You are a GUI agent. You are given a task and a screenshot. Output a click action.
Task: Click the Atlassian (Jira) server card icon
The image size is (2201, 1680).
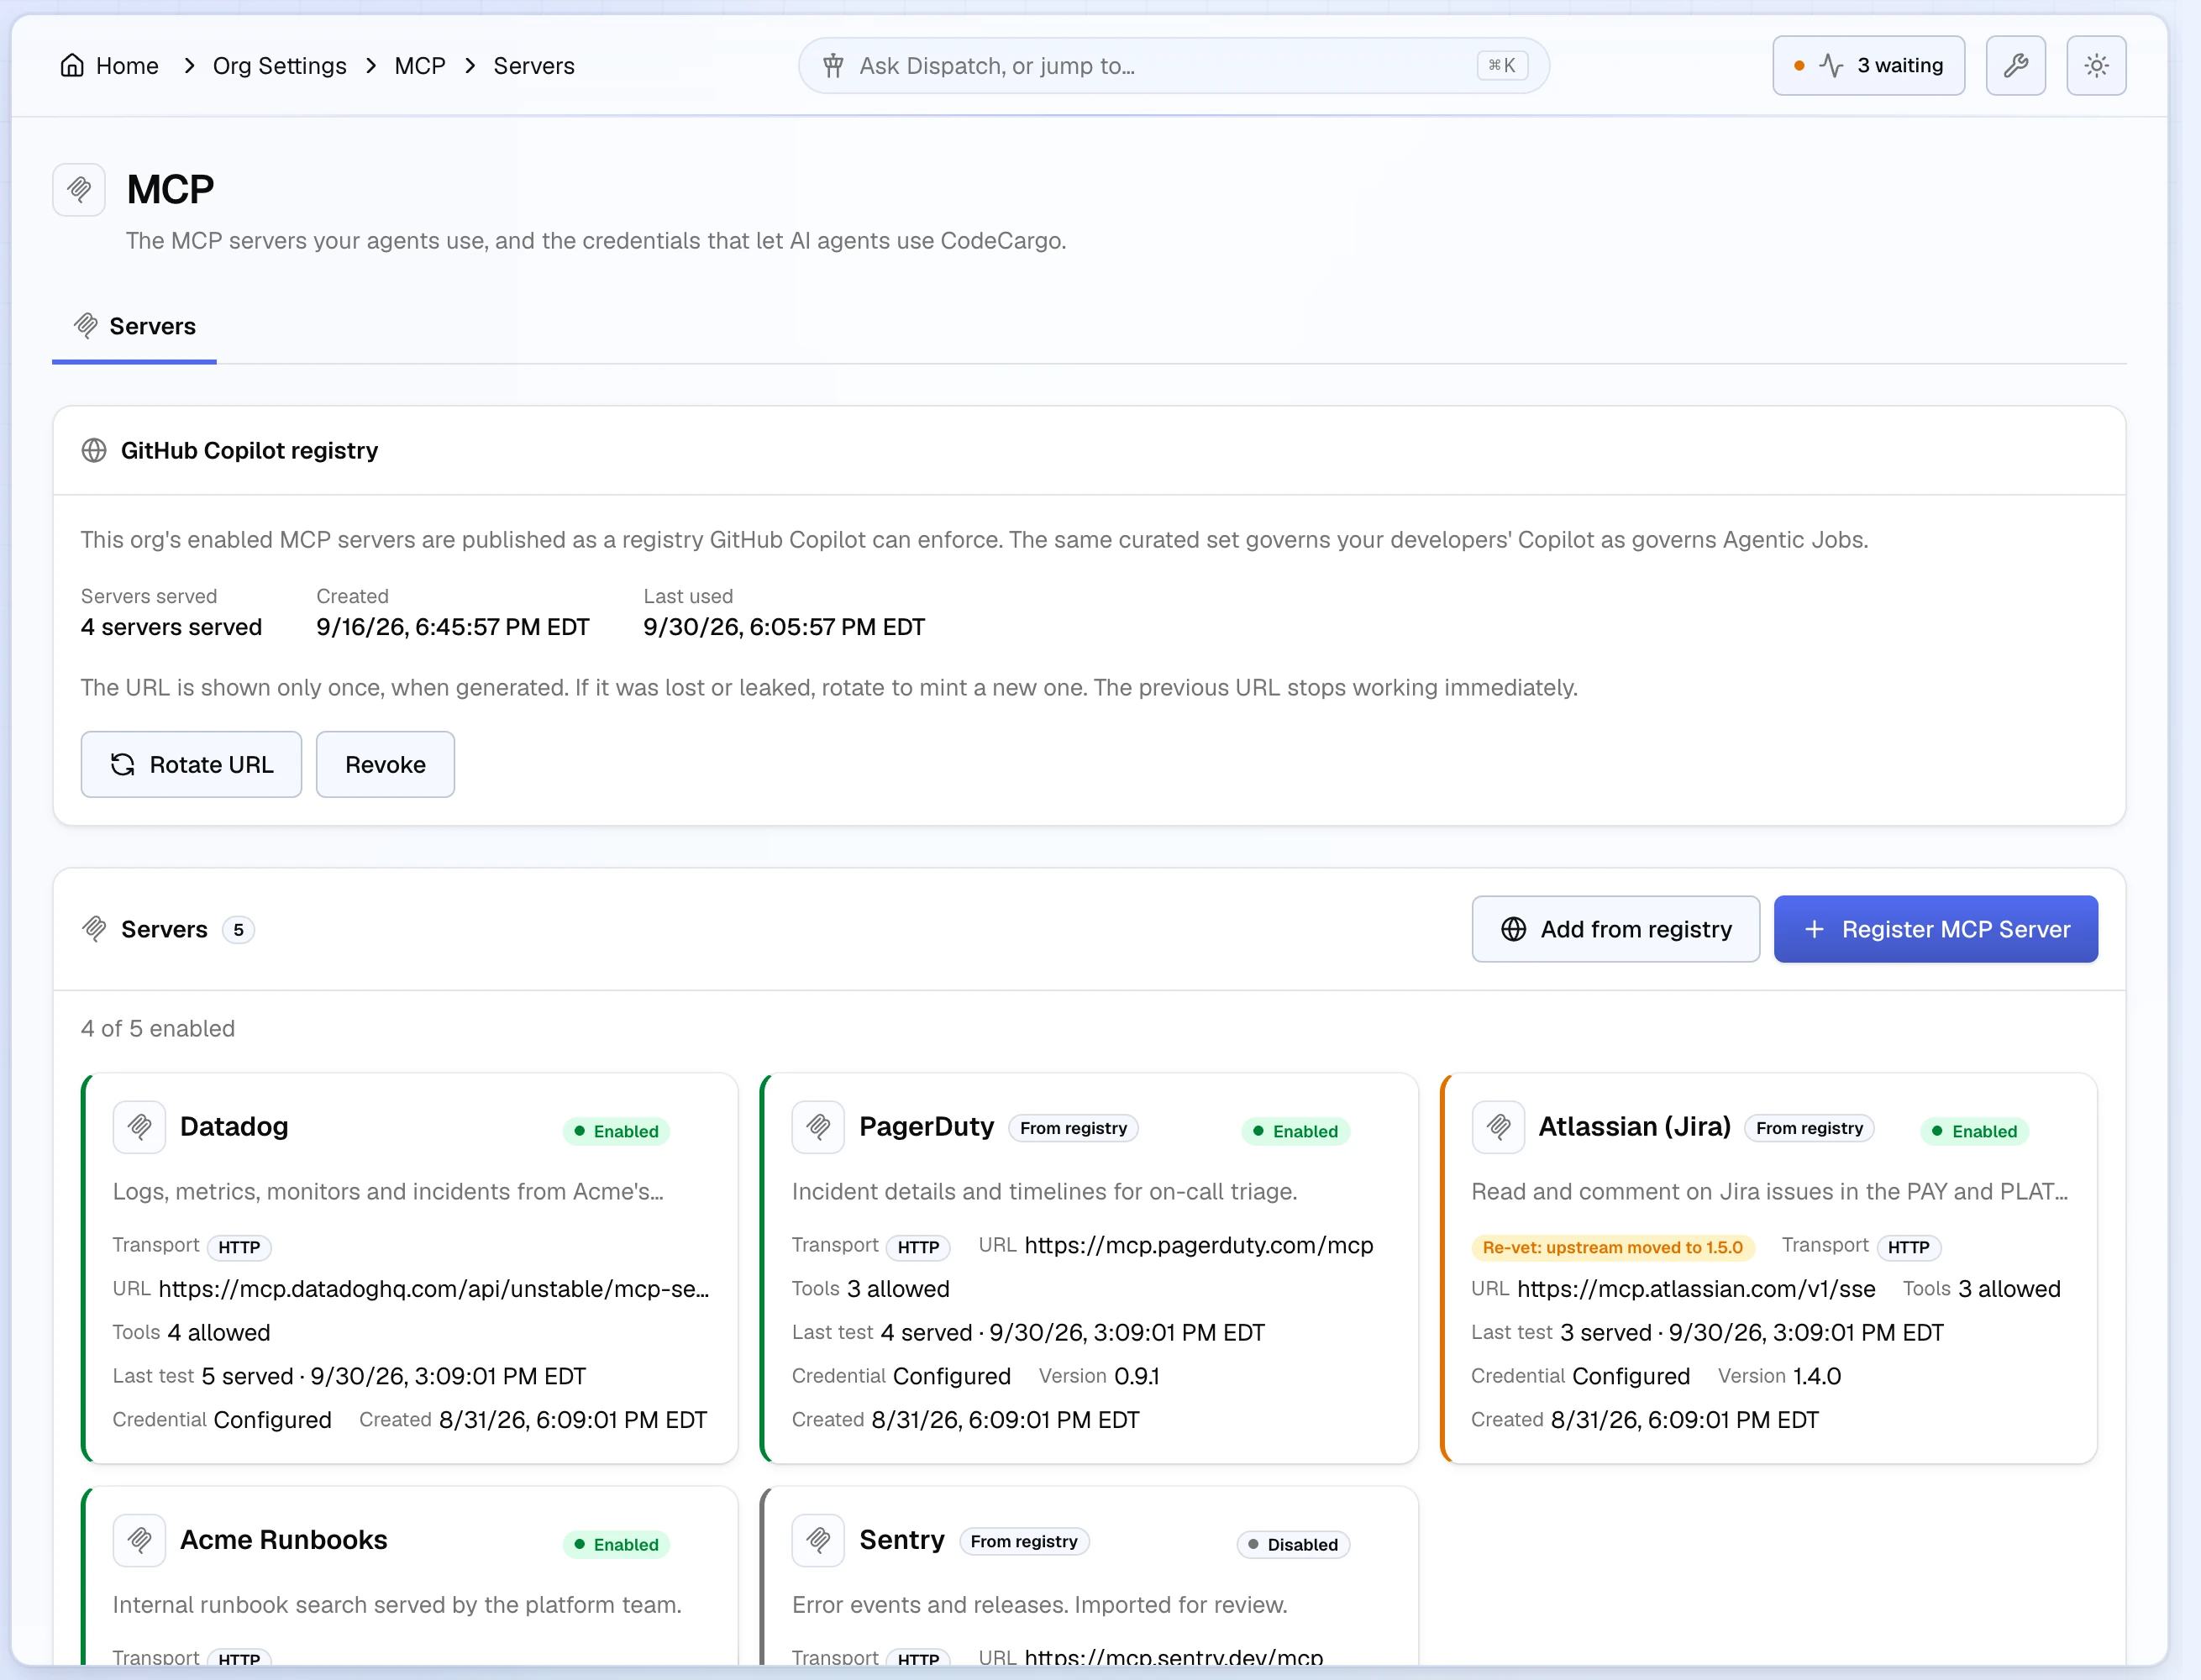point(1498,1127)
